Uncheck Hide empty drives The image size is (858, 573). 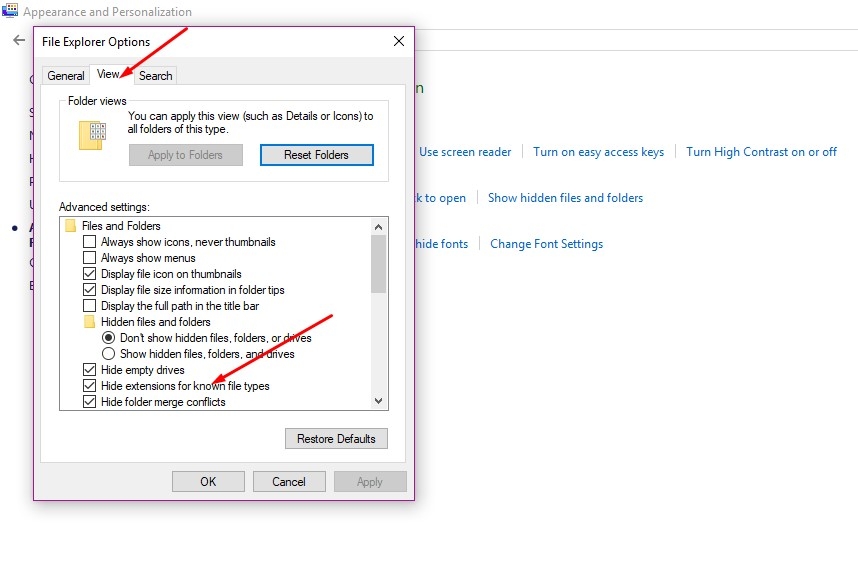[x=89, y=369]
